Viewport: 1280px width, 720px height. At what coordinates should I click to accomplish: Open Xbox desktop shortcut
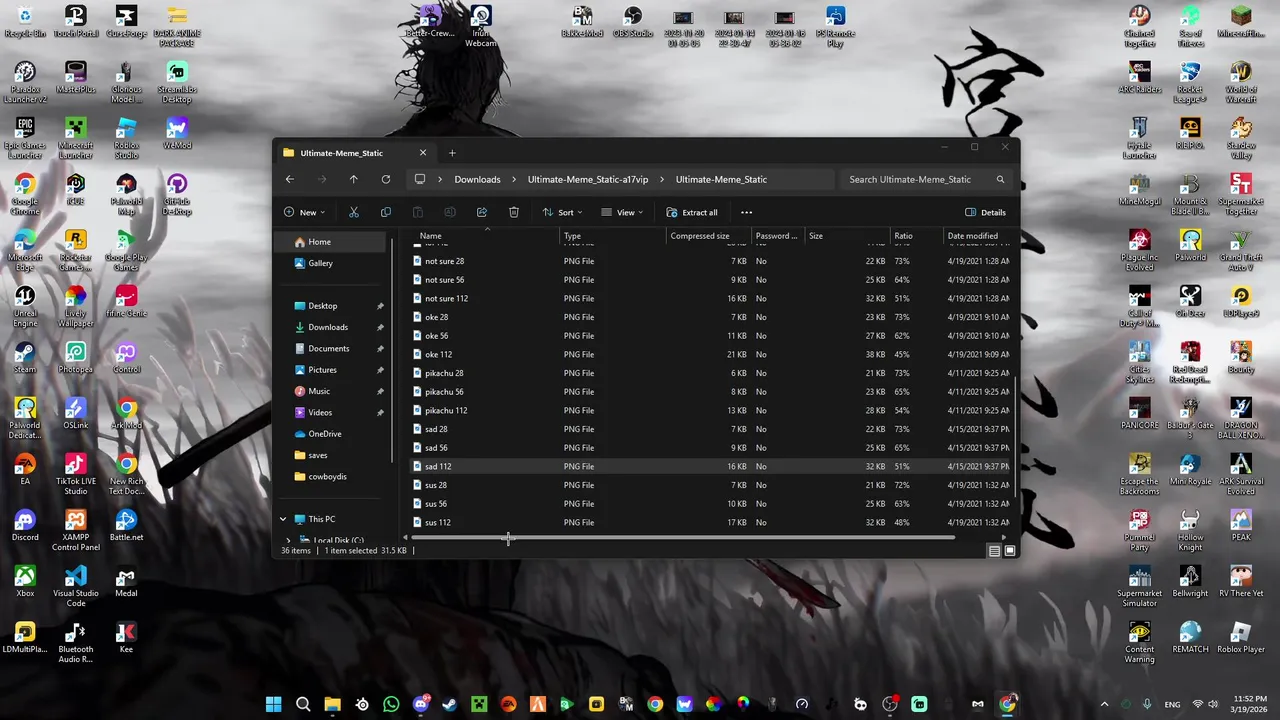[x=25, y=582]
